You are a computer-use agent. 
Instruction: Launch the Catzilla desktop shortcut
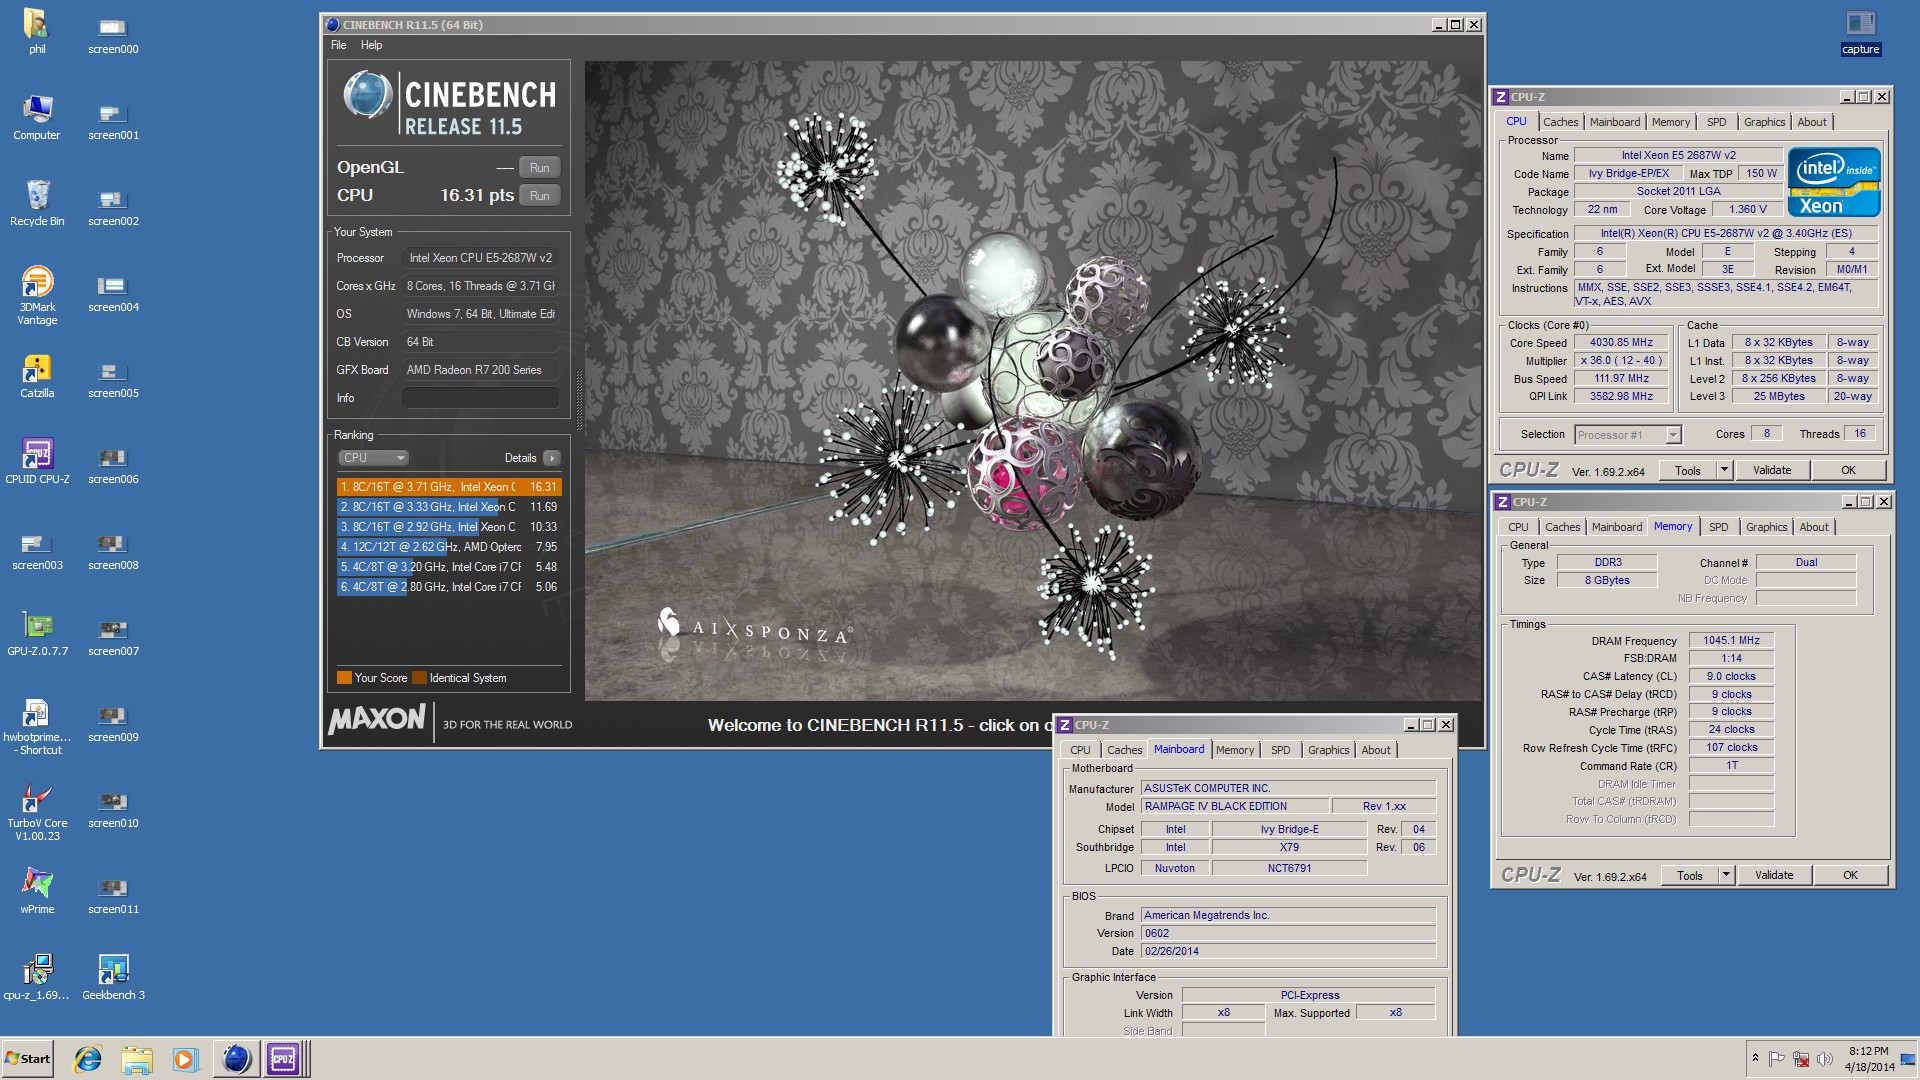pos(37,375)
